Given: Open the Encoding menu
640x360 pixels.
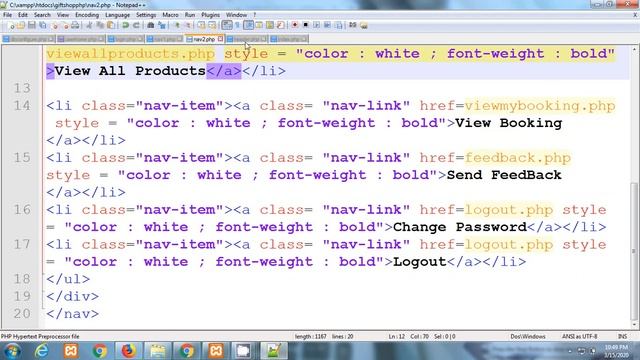Looking at the screenshot, I should [x=87, y=15].
